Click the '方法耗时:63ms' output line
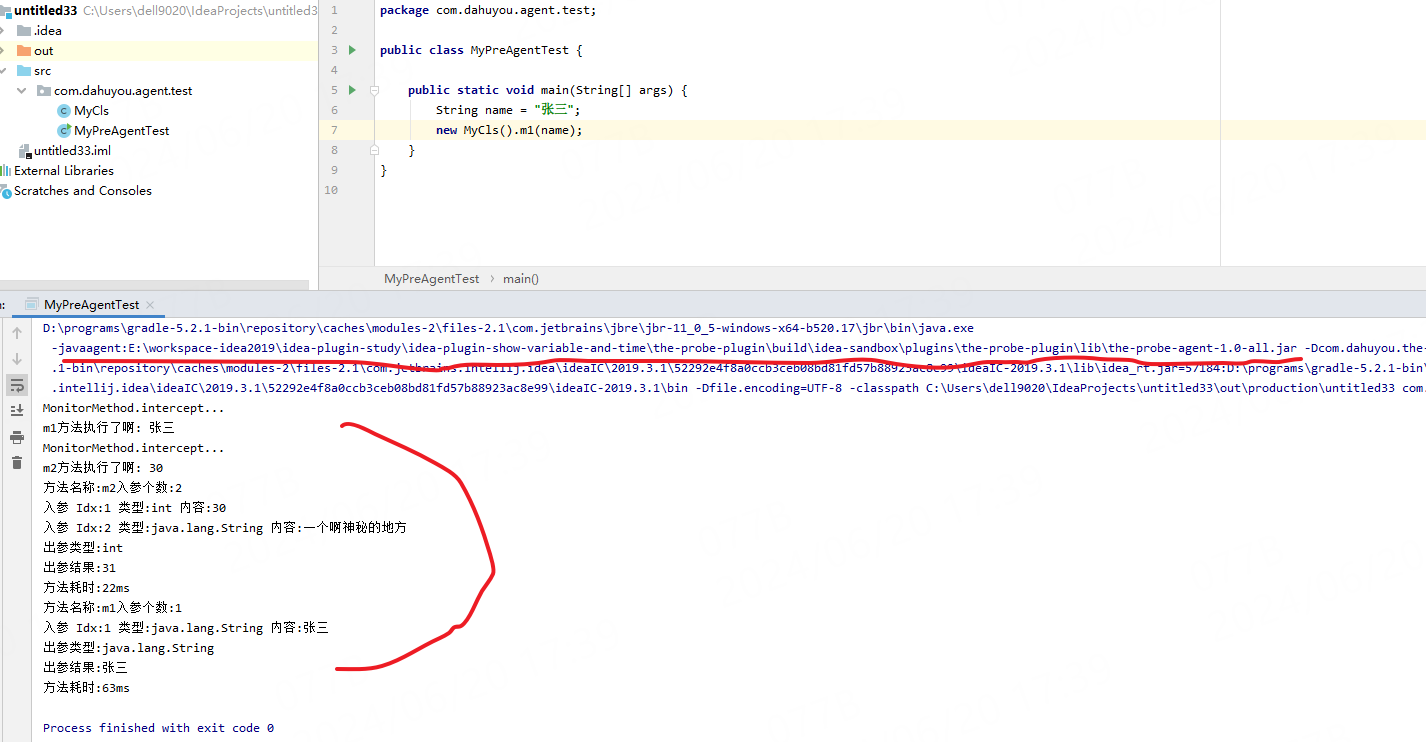The height and width of the screenshot is (742, 1426). point(86,688)
